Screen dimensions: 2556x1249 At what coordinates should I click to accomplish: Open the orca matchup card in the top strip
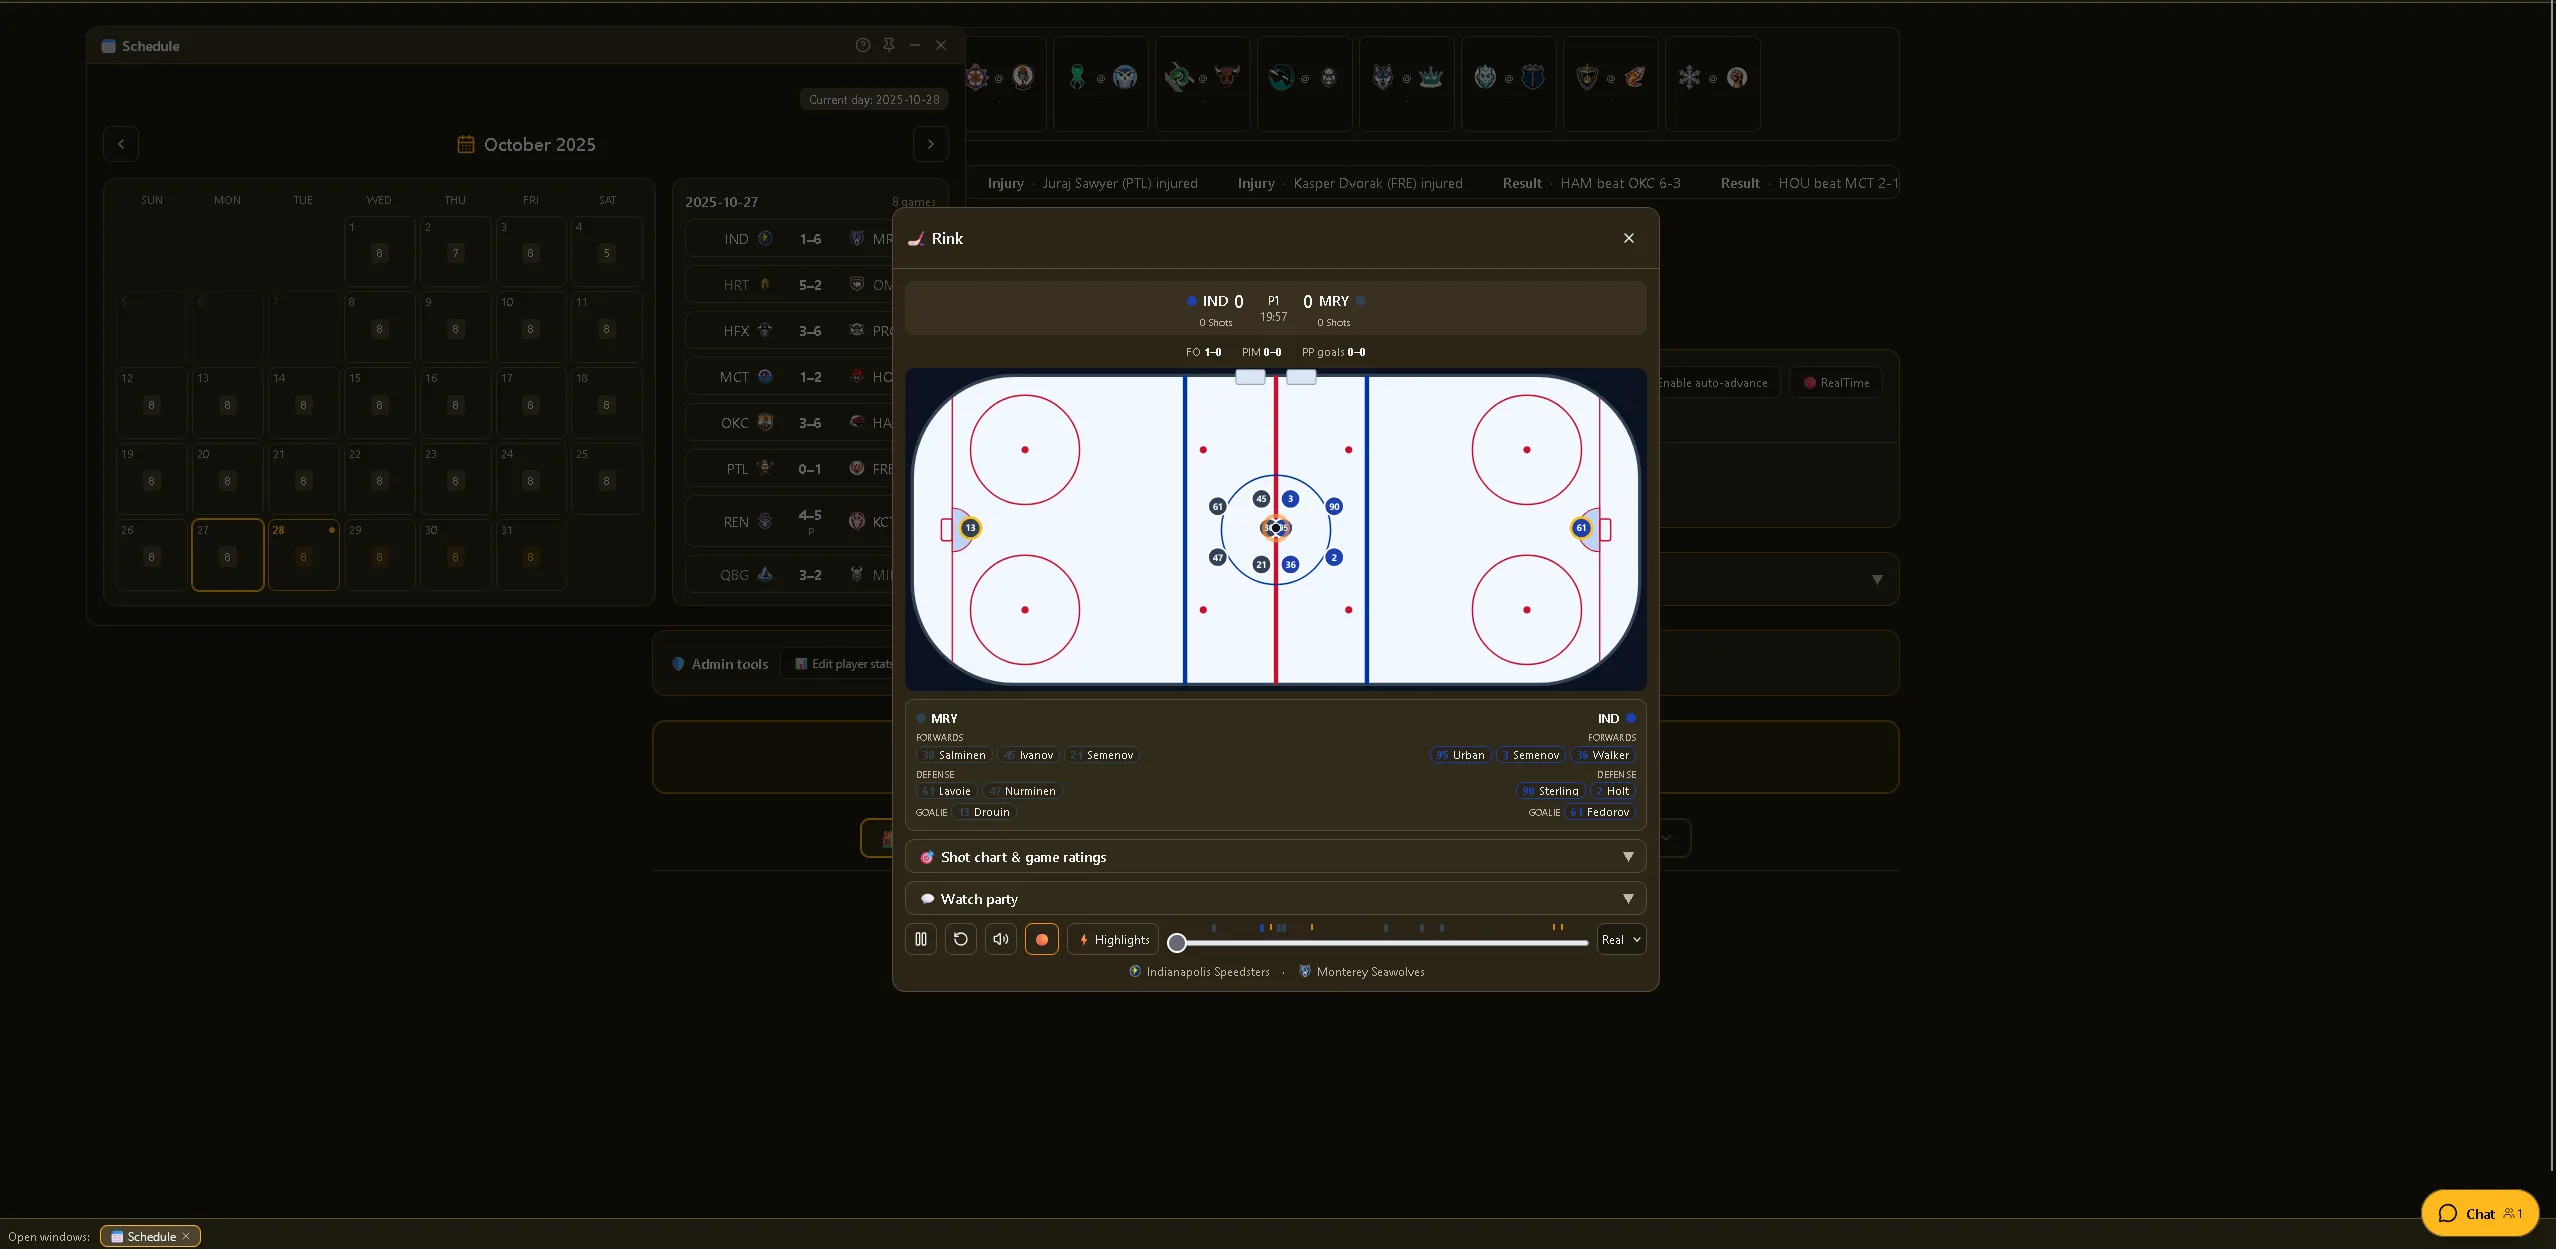click(x=1305, y=83)
